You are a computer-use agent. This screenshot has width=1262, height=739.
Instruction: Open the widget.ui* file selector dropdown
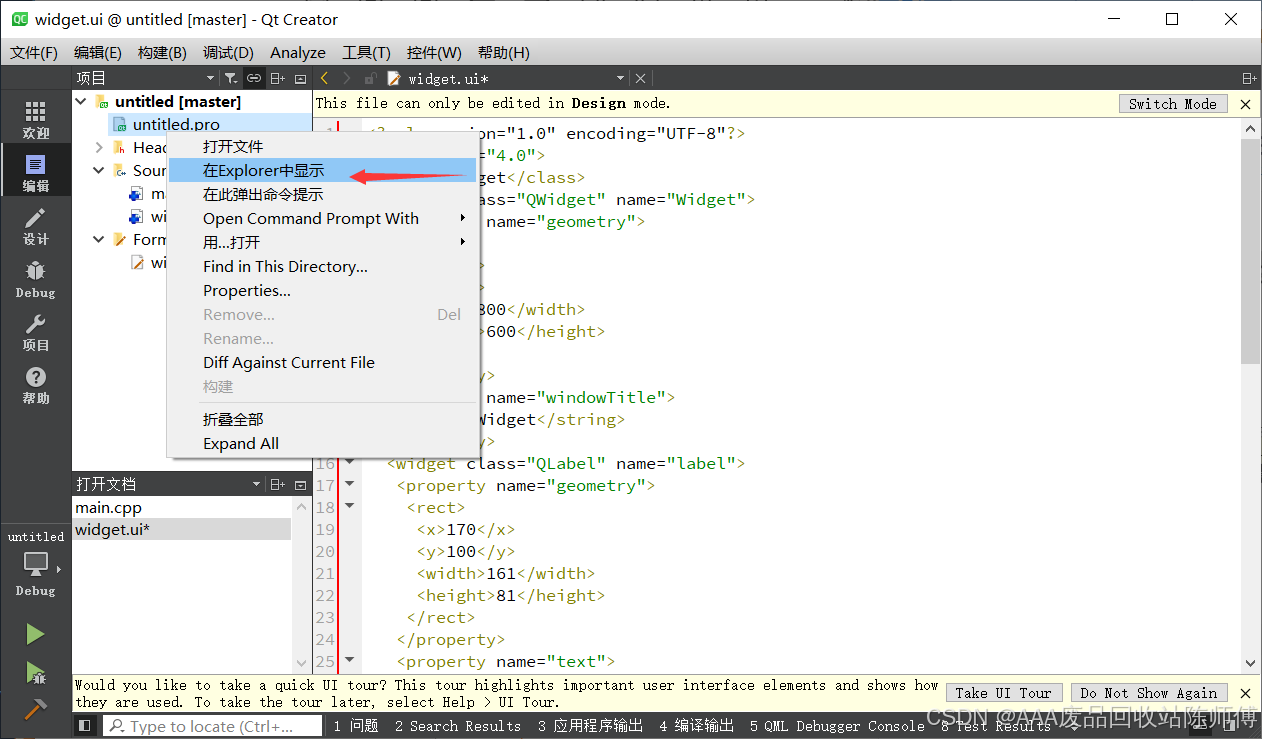click(620, 78)
